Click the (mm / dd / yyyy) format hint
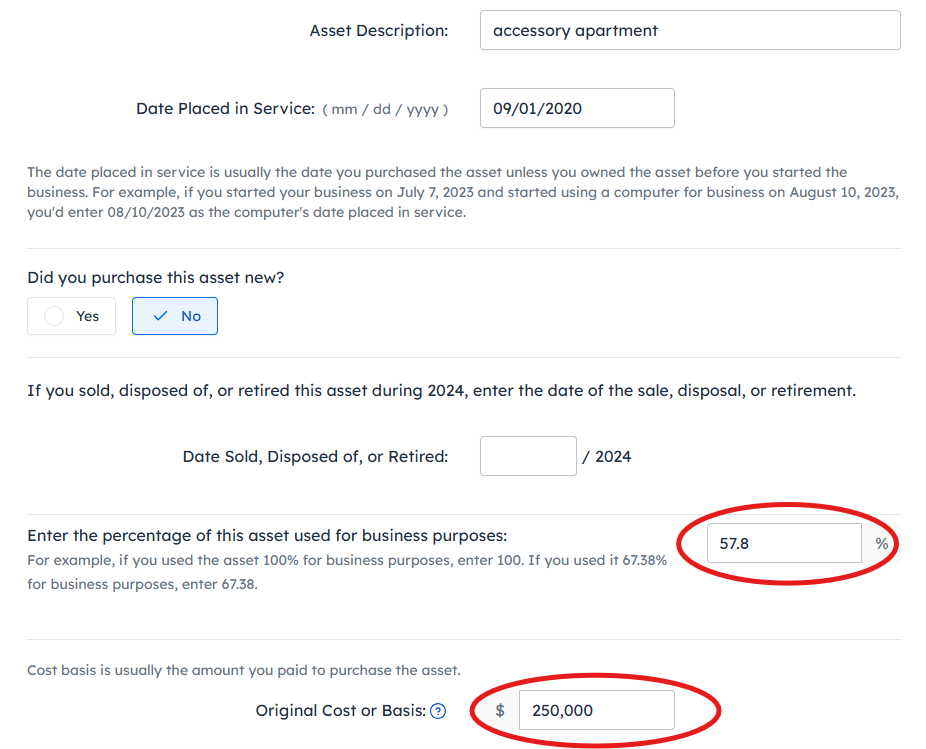The height and width of the screenshot is (749, 926). click(x=385, y=109)
